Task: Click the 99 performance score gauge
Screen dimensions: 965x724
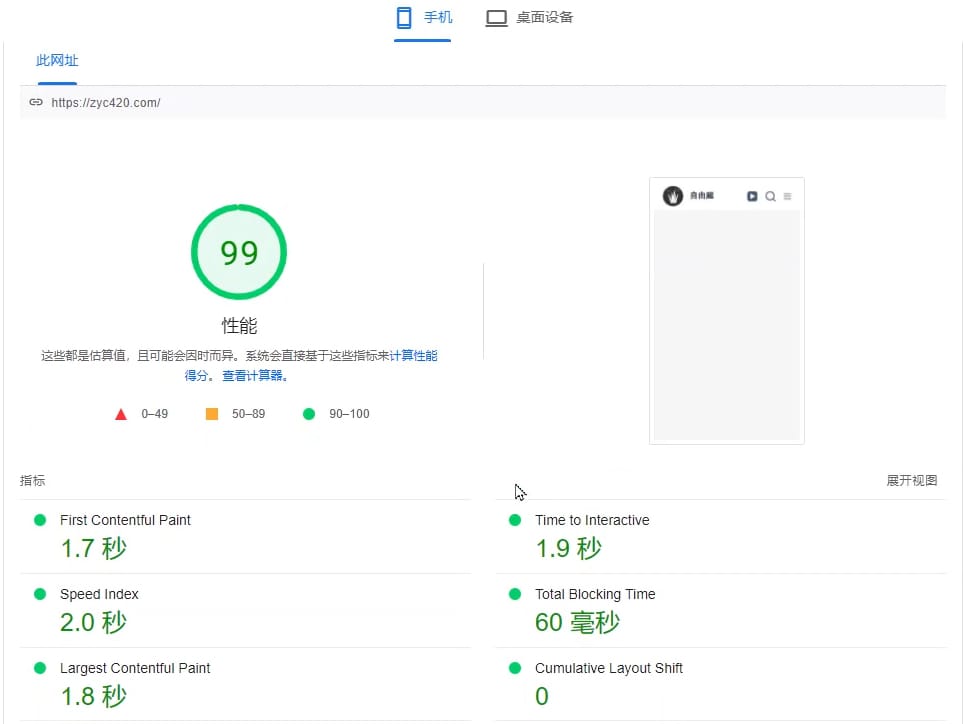Action: tap(239, 252)
